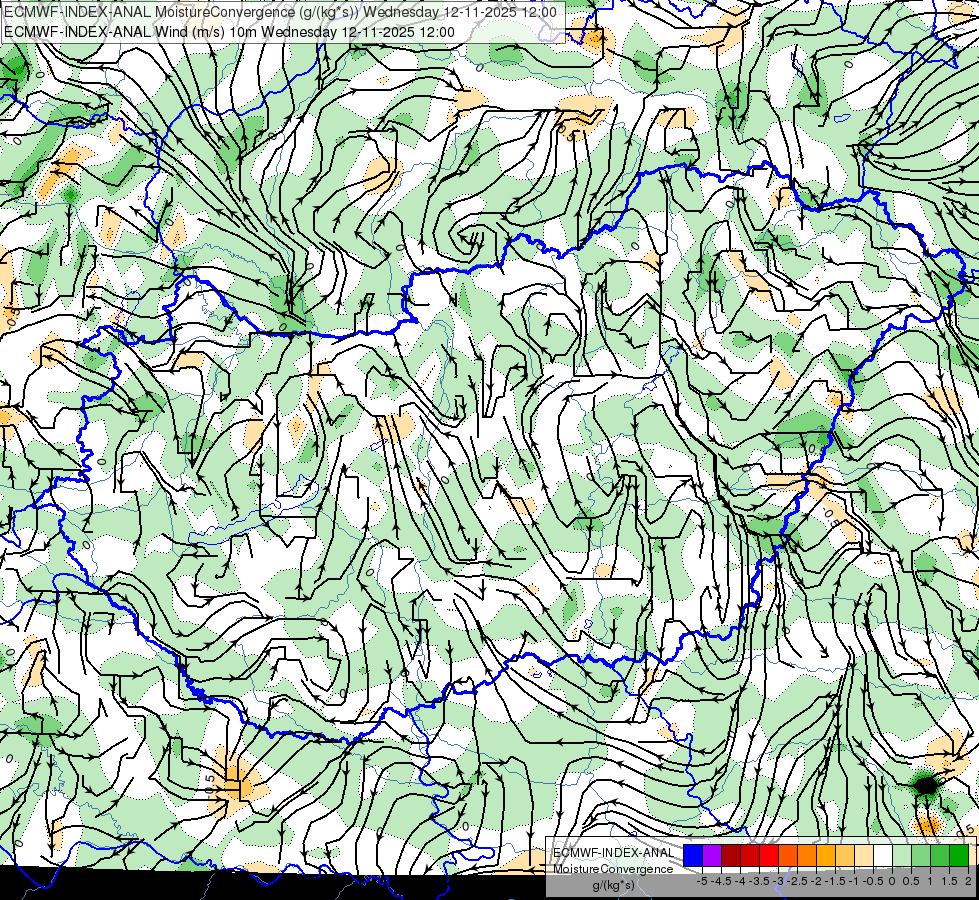The width and height of the screenshot is (979, 900).
Task: Click the Wind 10m title line at top
Action: pos(229,31)
